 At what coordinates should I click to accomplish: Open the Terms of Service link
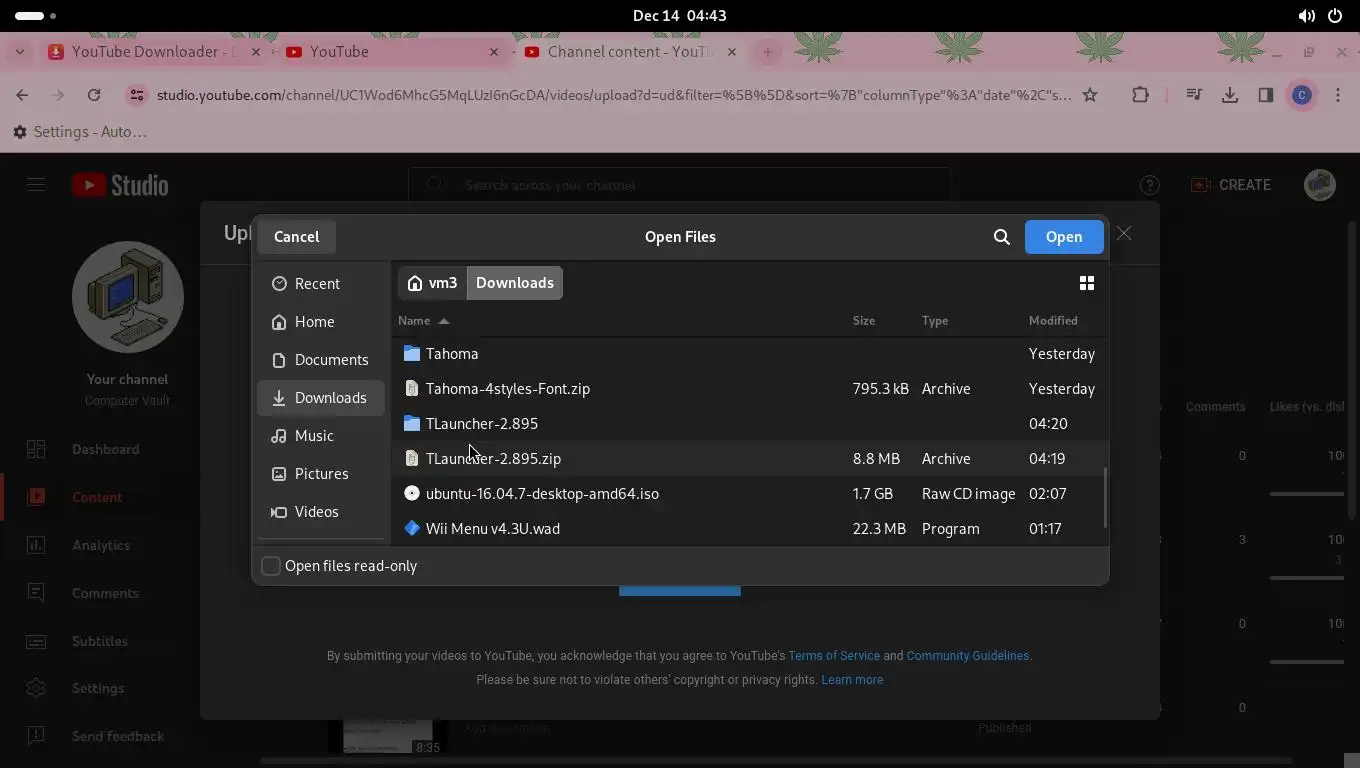pos(834,656)
